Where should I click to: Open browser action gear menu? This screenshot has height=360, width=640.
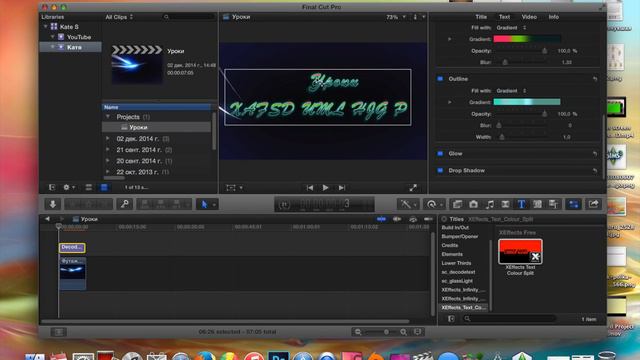point(68,187)
